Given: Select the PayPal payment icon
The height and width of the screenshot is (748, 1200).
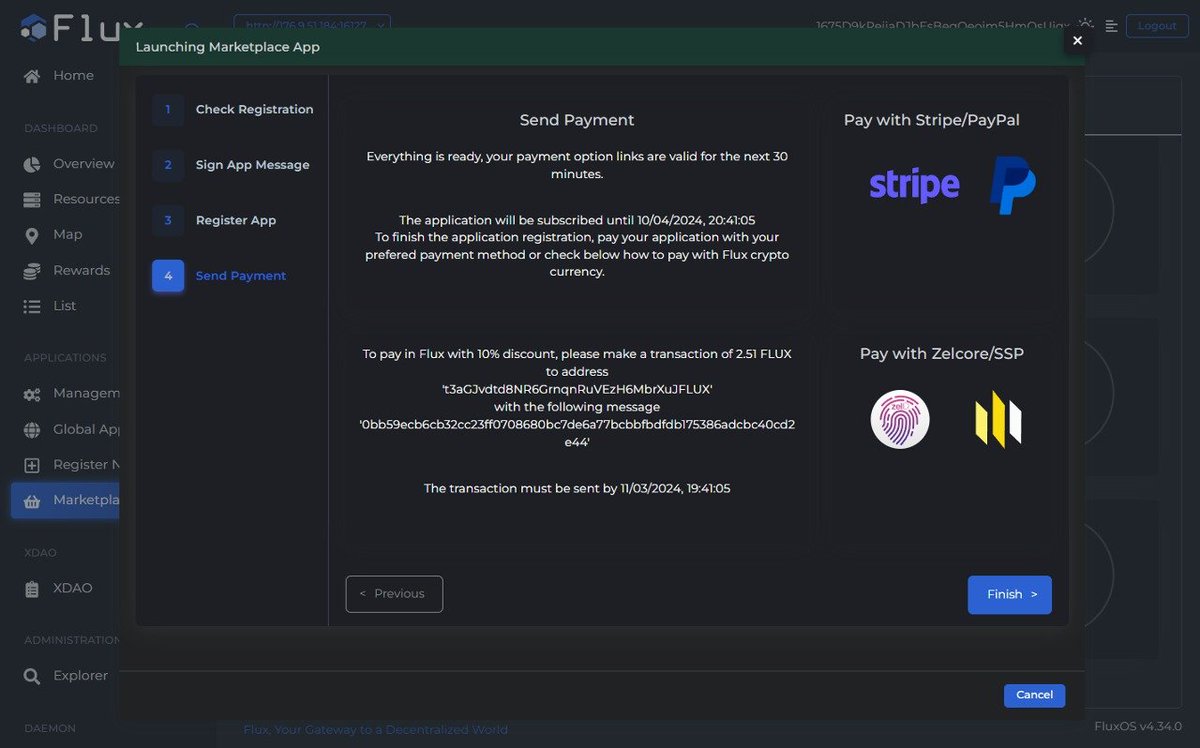Looking at the screenshot, I should coord(1011,184).
